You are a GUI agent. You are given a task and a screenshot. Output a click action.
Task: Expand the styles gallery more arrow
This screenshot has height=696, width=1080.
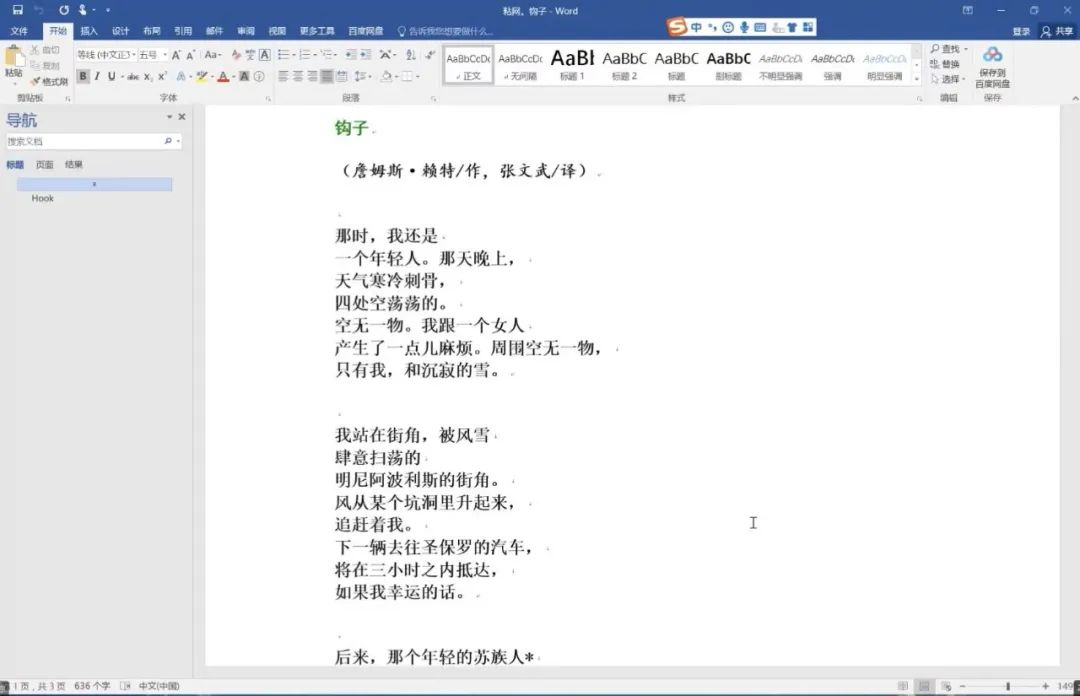[917, 79]
